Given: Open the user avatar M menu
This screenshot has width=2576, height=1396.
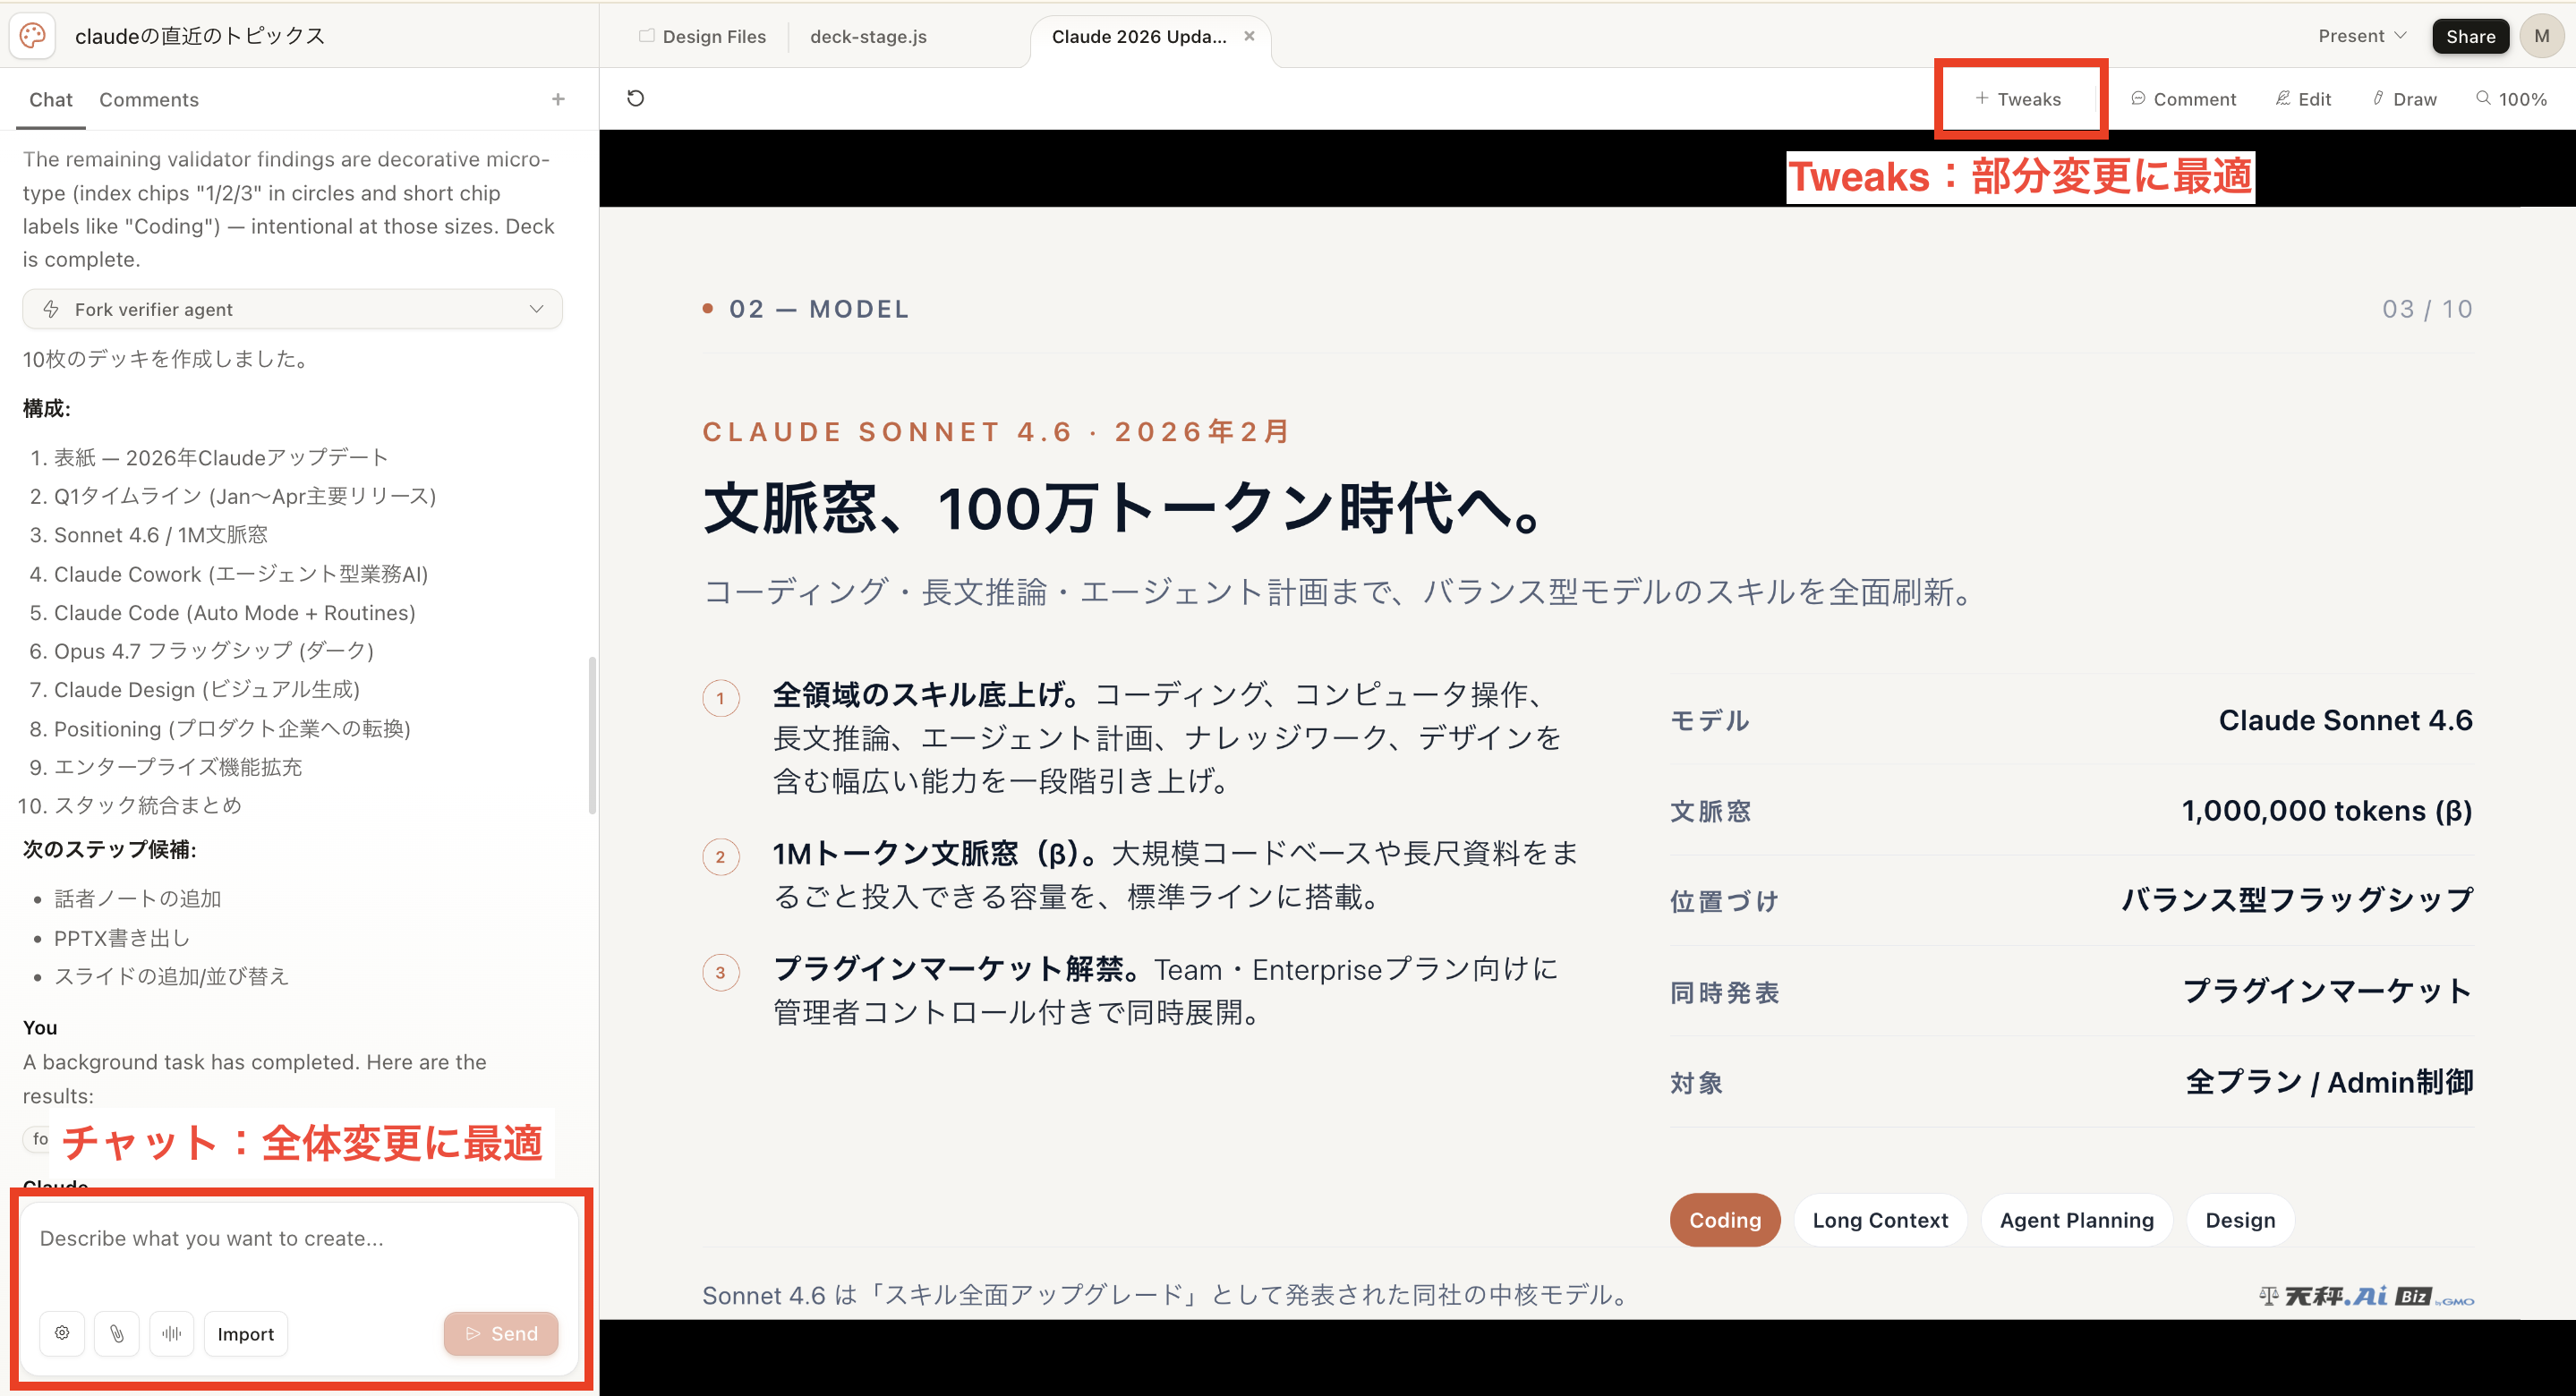Looking at the screenshot, I should click(2542, 36).
